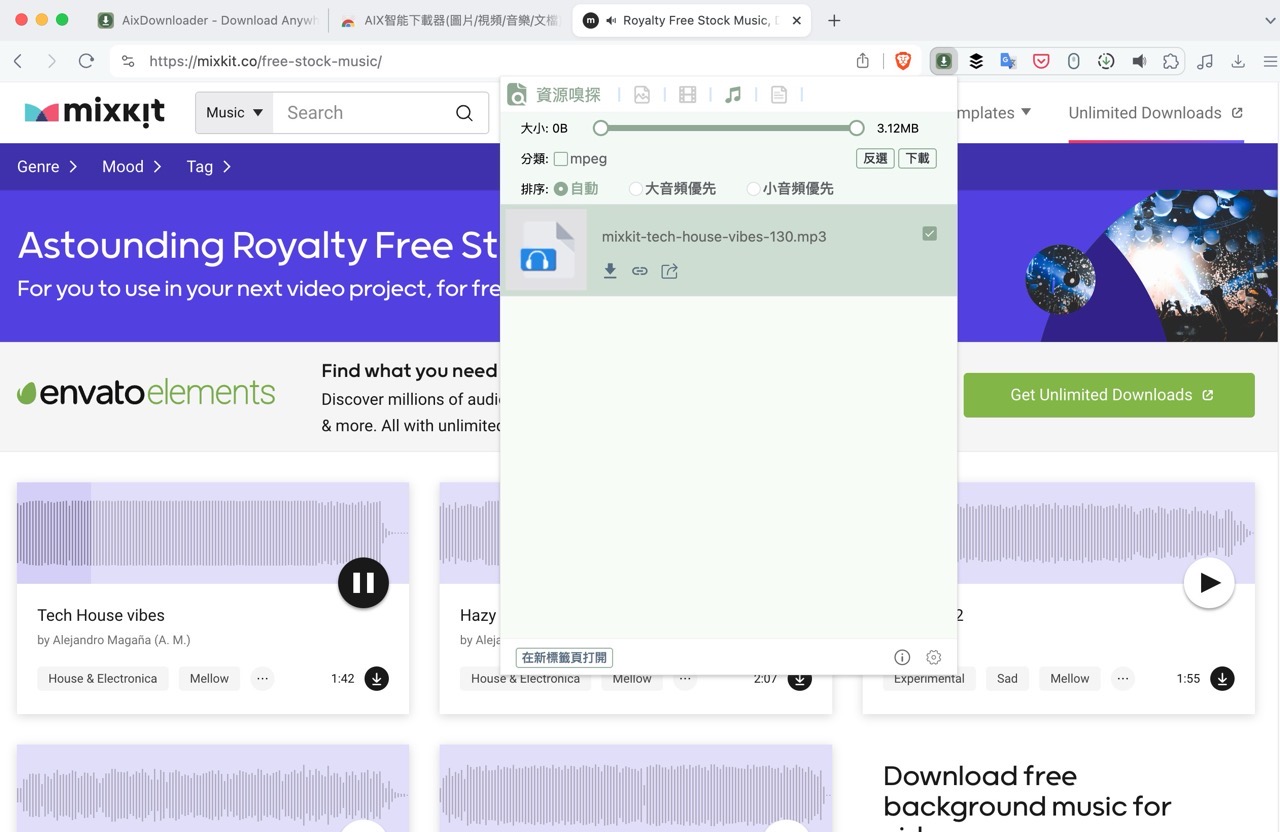Viewport: 1280px width, 832px height.
Task: Show more tags for Tech House vibes
Action: 262,678
